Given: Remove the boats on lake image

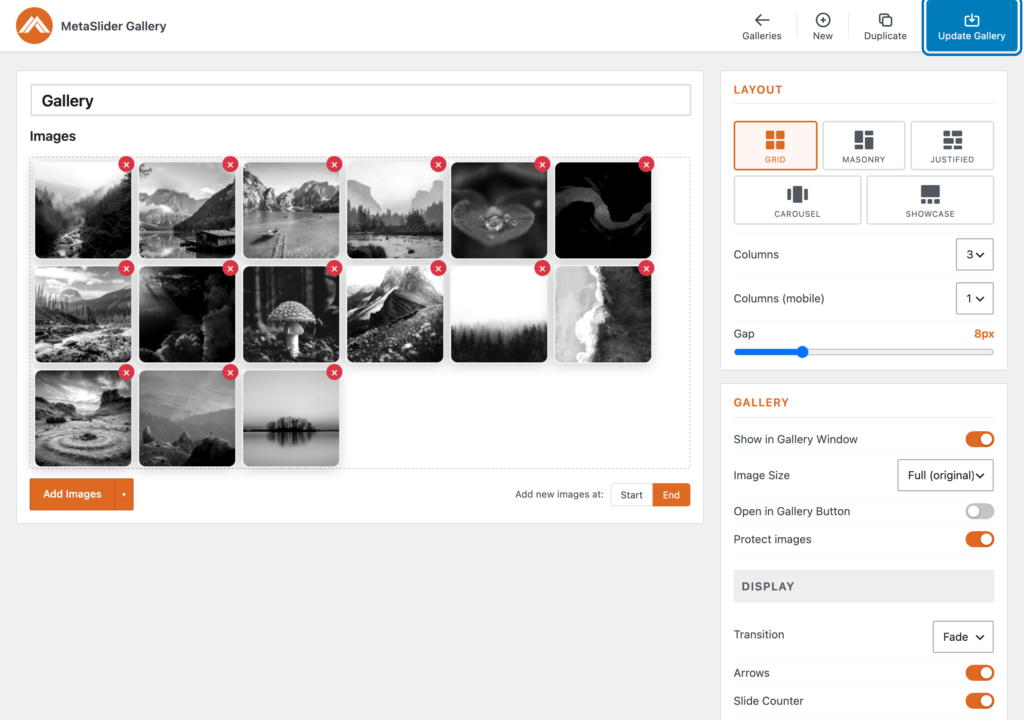Looking at the screenshot, I should 334,165.
